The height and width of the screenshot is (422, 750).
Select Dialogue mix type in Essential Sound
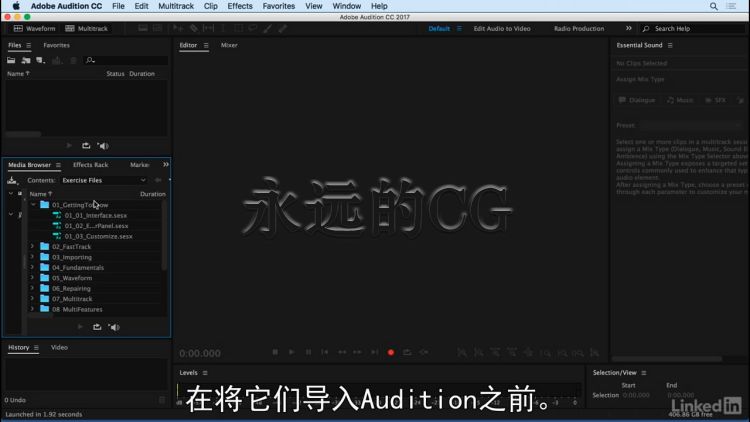637,100
